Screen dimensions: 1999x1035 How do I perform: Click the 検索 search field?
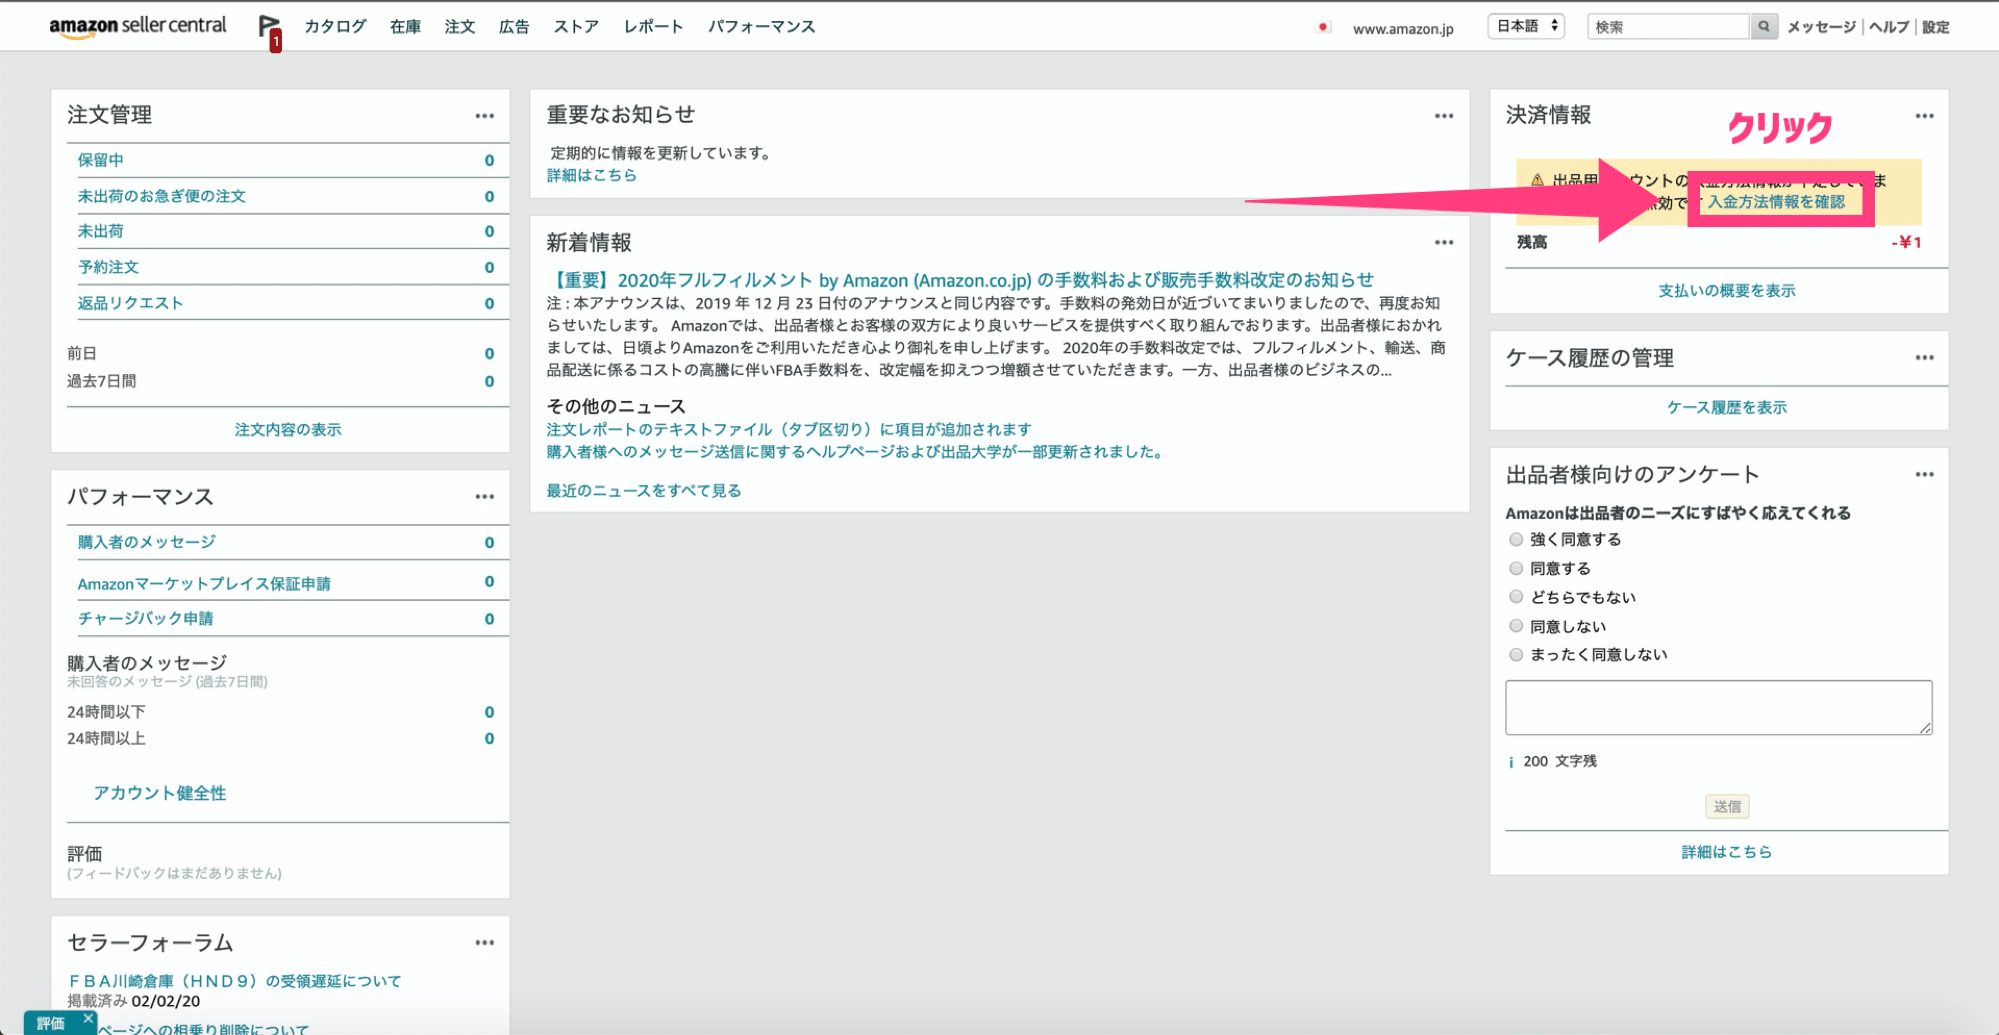tap(1668, 27)
